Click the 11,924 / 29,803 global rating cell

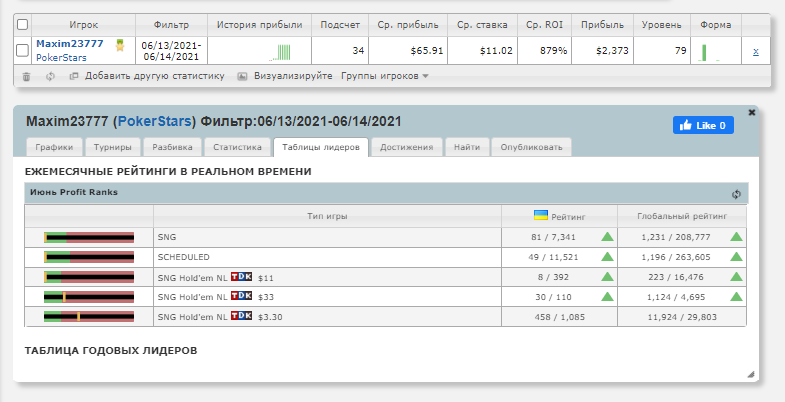pyautogui.click(x=682, y=317)
